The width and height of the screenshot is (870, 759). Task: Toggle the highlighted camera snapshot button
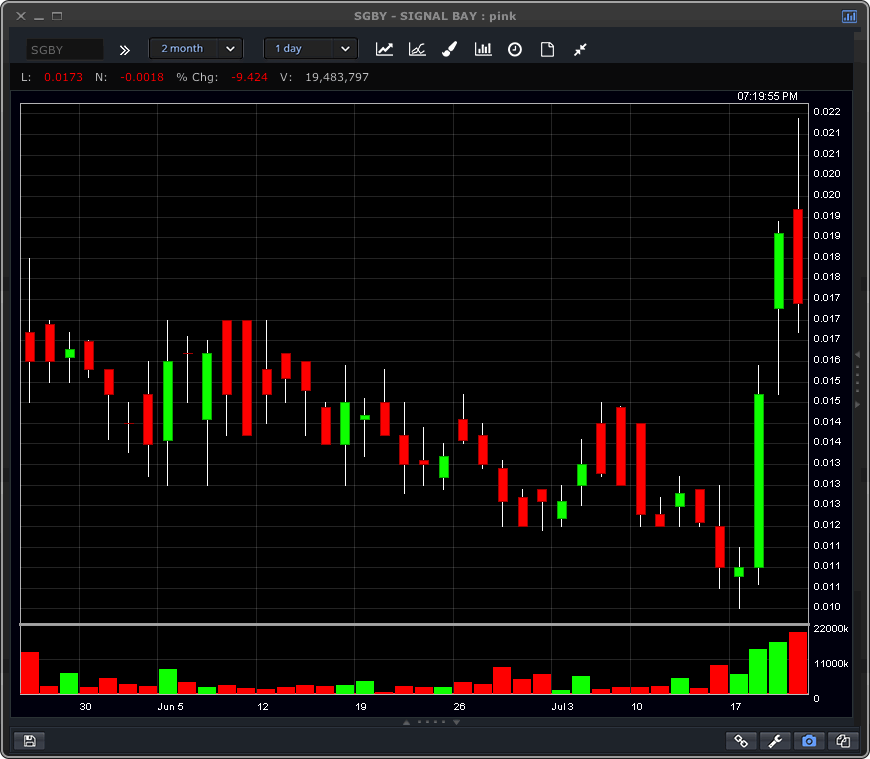tap(809, 741)
